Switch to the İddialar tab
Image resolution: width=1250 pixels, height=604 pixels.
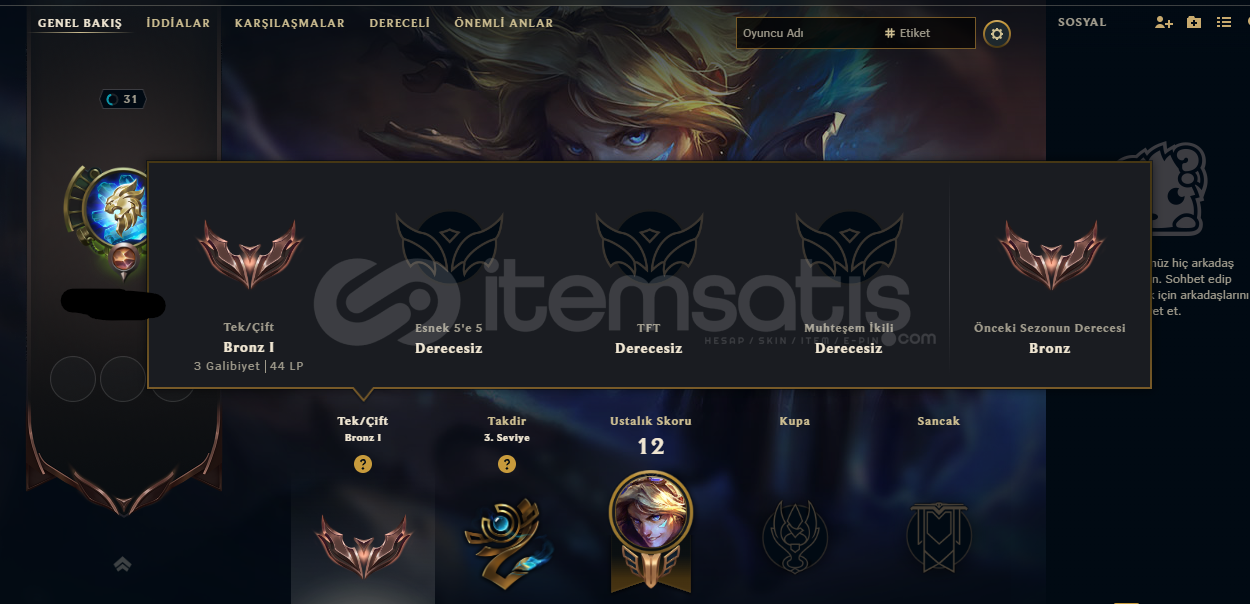click(178, 23)
